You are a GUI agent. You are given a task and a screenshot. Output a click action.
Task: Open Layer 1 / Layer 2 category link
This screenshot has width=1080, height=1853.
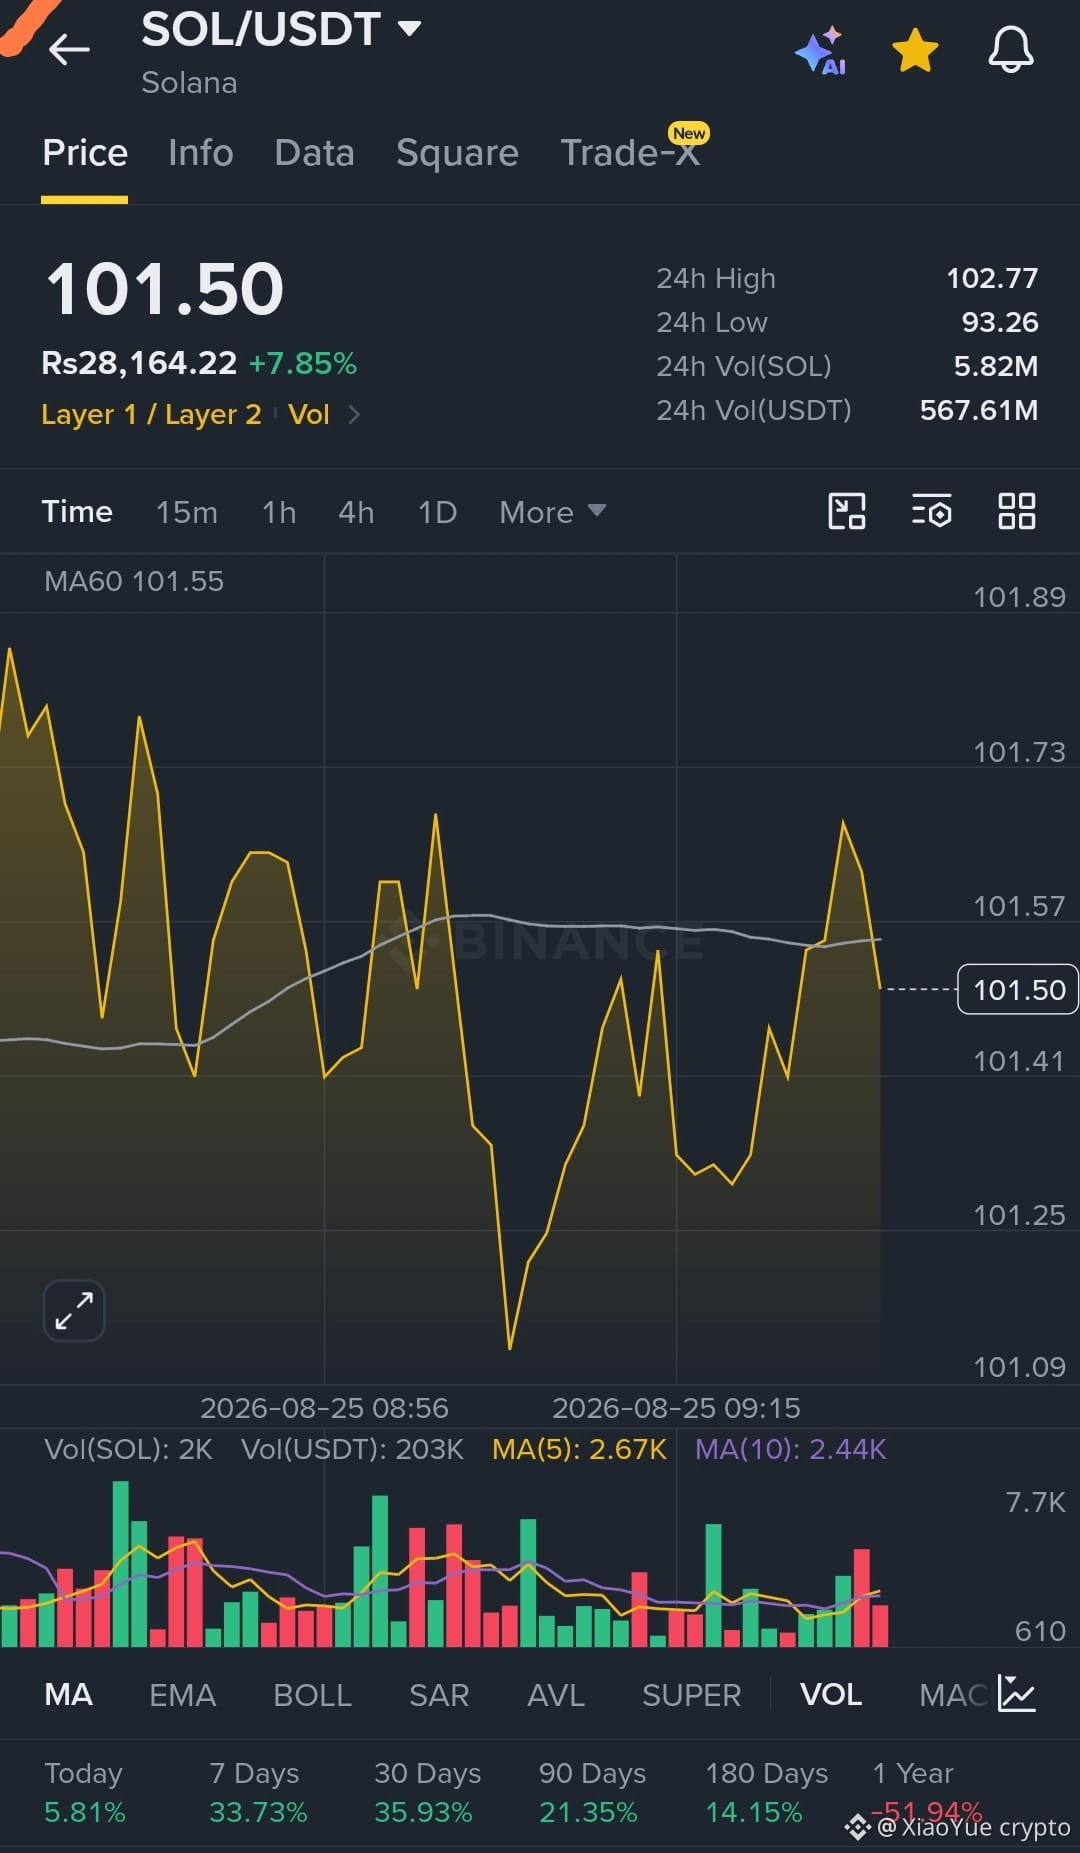(x=151, y=414)
